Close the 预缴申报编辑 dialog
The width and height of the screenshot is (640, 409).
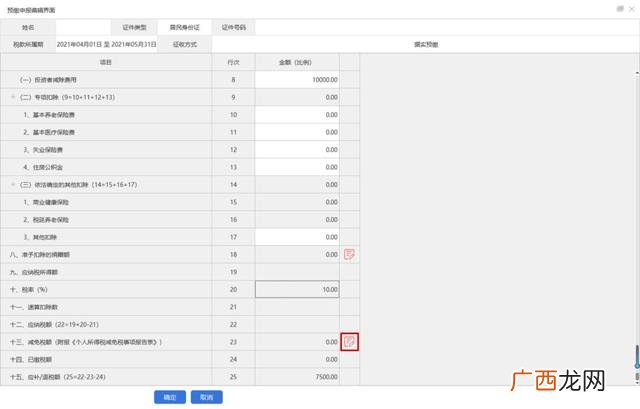coord(631,9)
